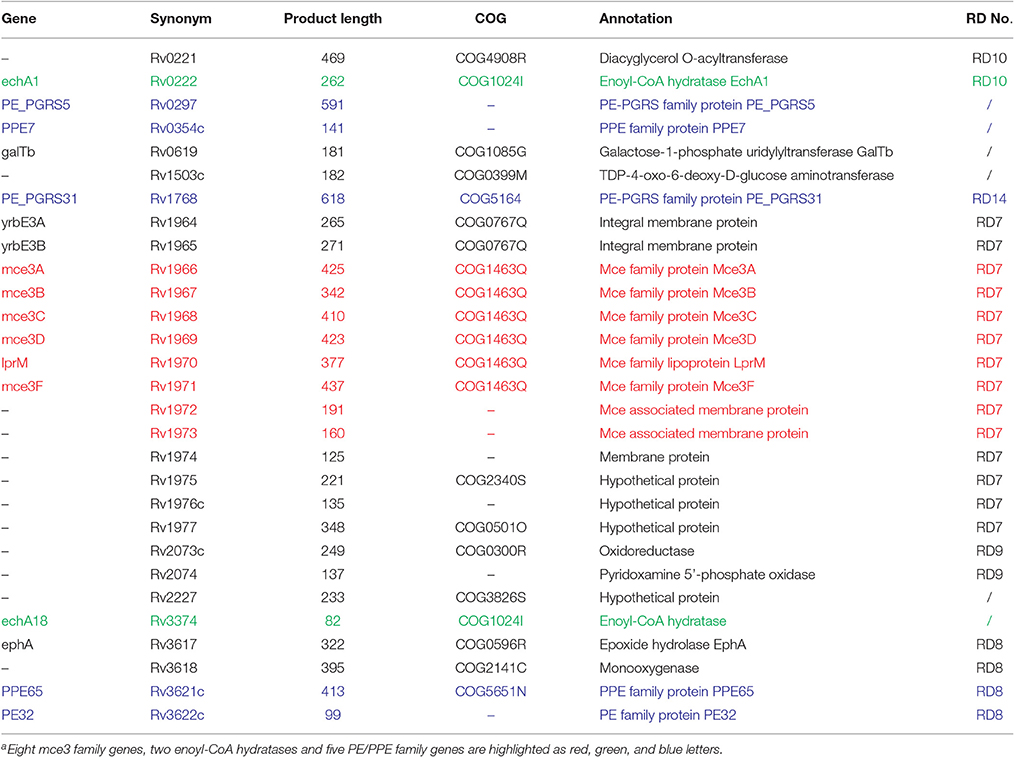Select COG1085G in the COG column
Screen dimensions: 1014x757
click(490, 152)
